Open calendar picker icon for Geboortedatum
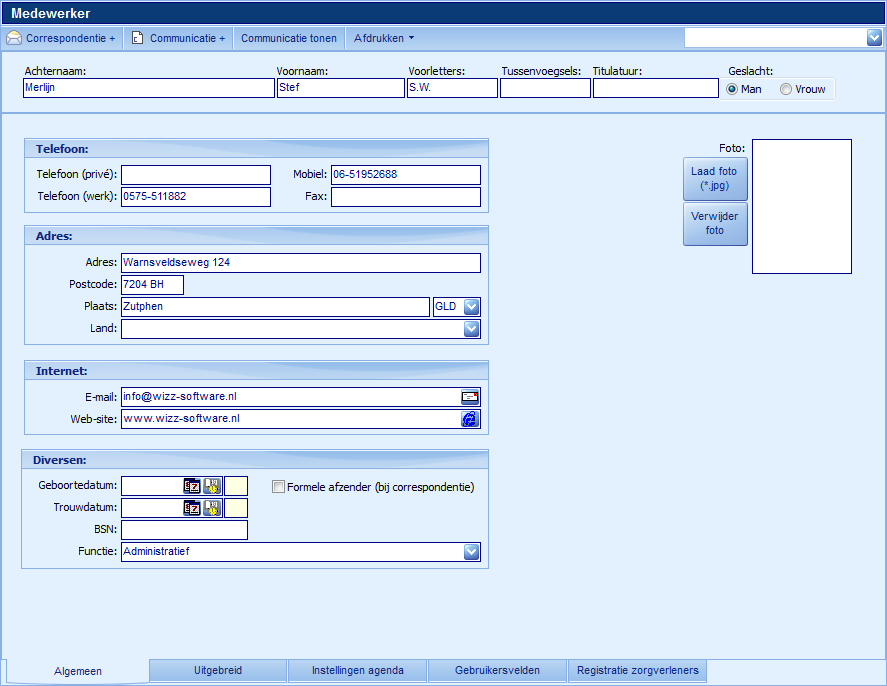Screen dimensions: 887x686 191,486
